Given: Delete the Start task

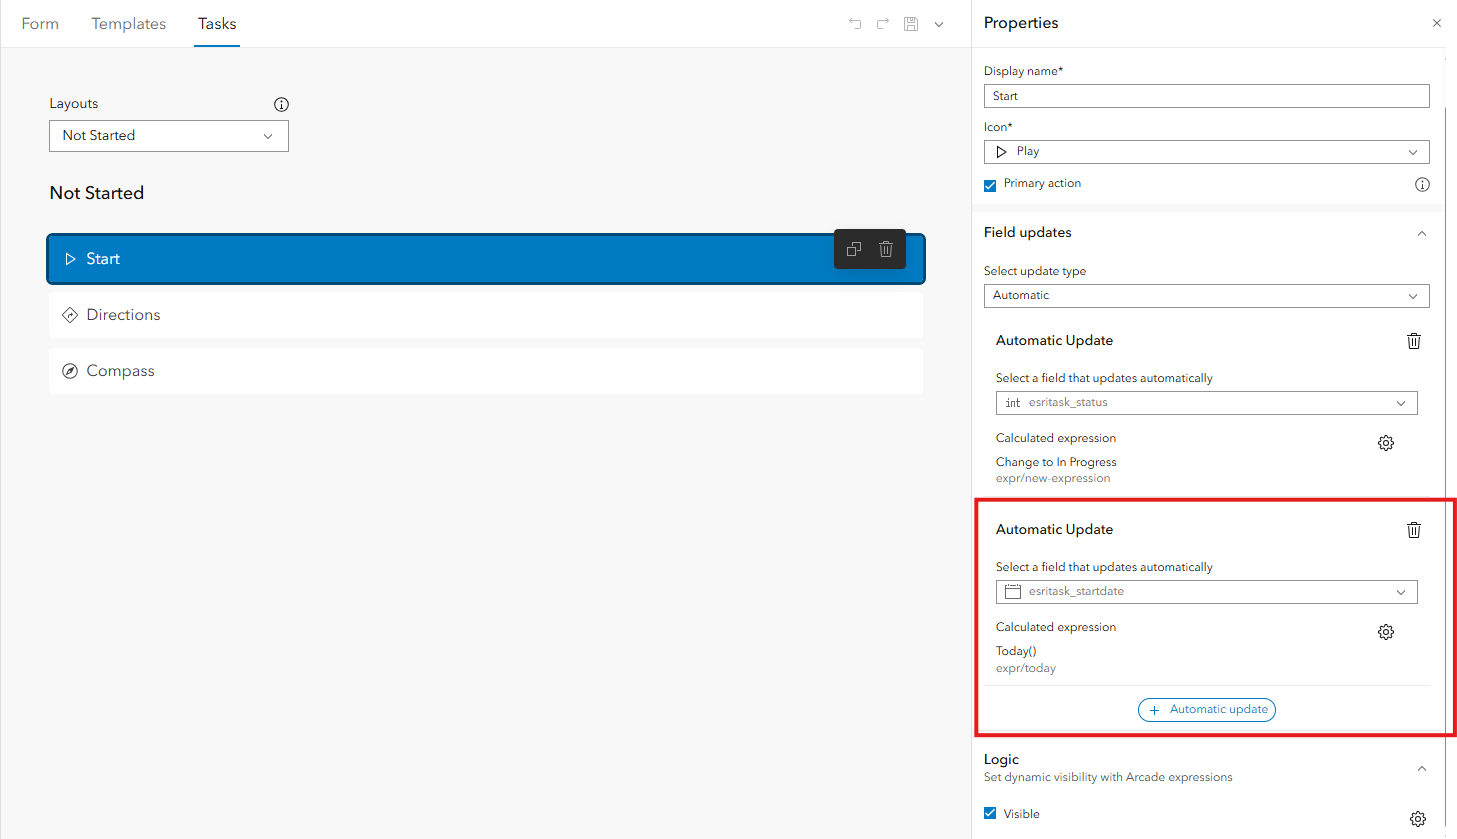Looking at the screenshot, I should click(x=886, y=249).
